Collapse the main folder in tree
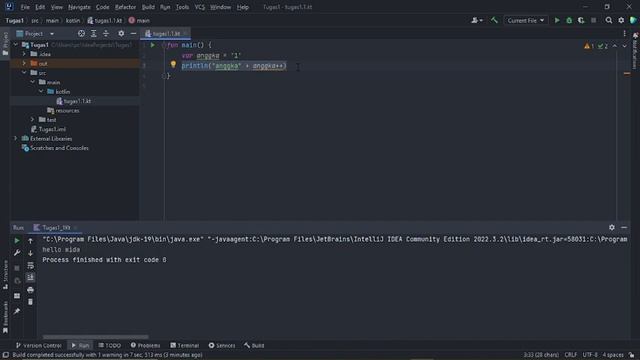 pyautogui.click(x=33, y=82)
